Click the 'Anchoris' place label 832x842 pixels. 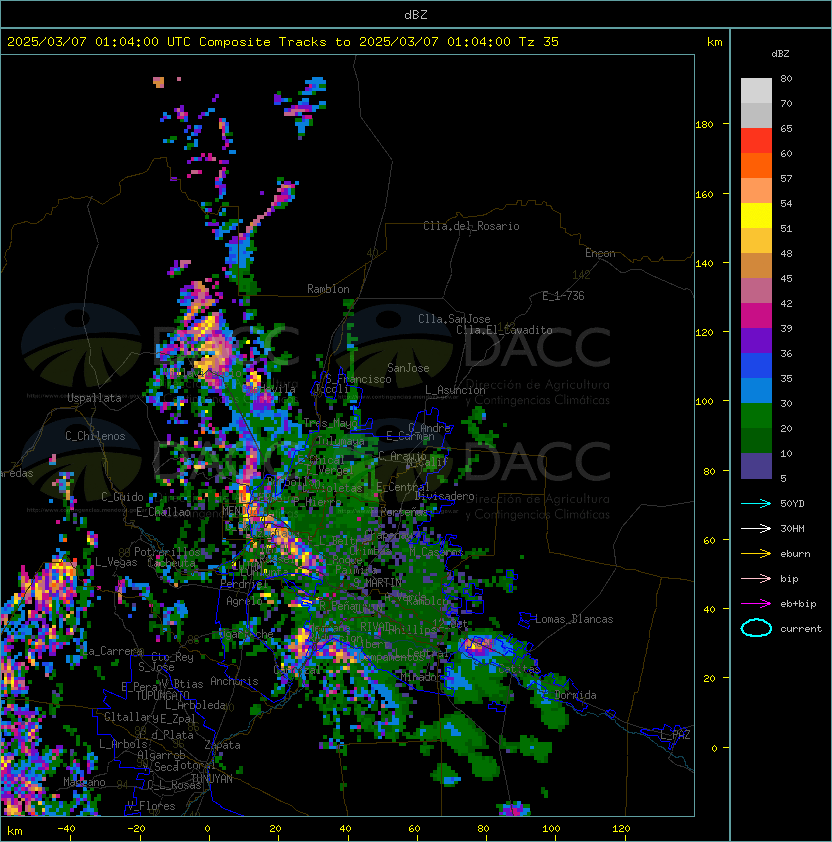(x=234, y=681)
